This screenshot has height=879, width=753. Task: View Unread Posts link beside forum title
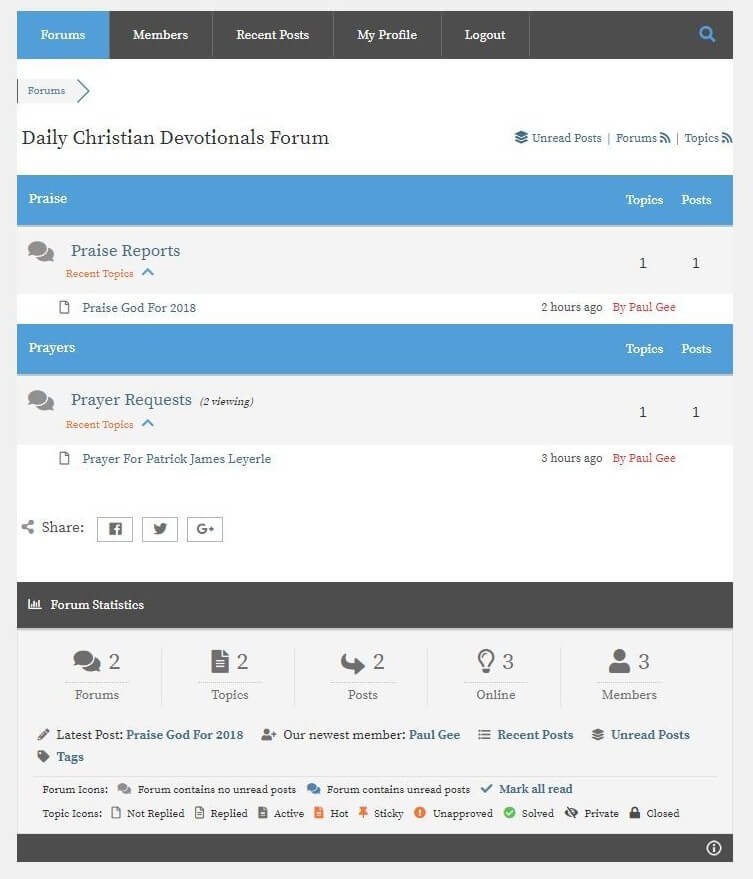(x=566, y=138)
